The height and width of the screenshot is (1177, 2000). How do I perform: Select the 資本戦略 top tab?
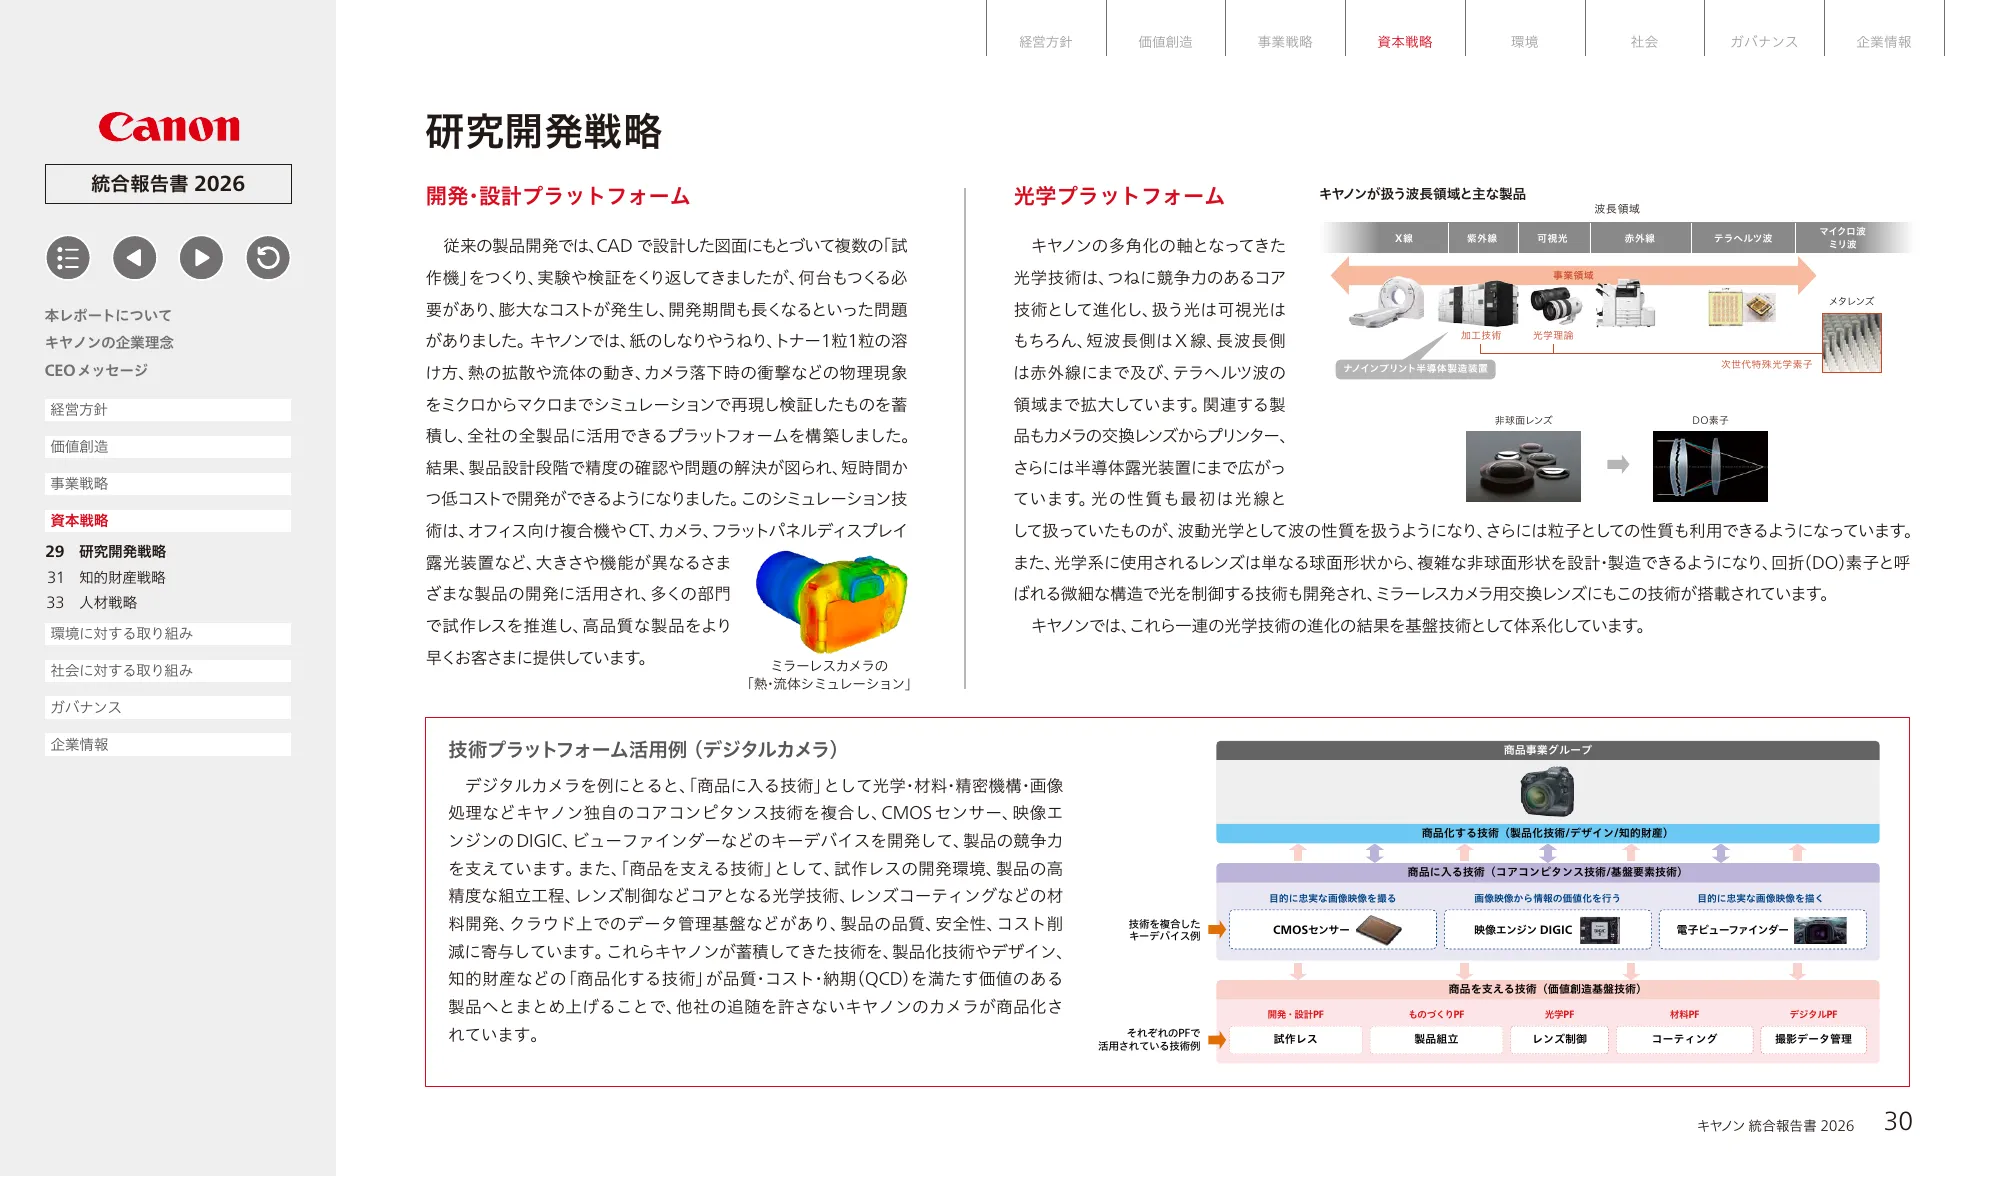tap(1405, 42)
